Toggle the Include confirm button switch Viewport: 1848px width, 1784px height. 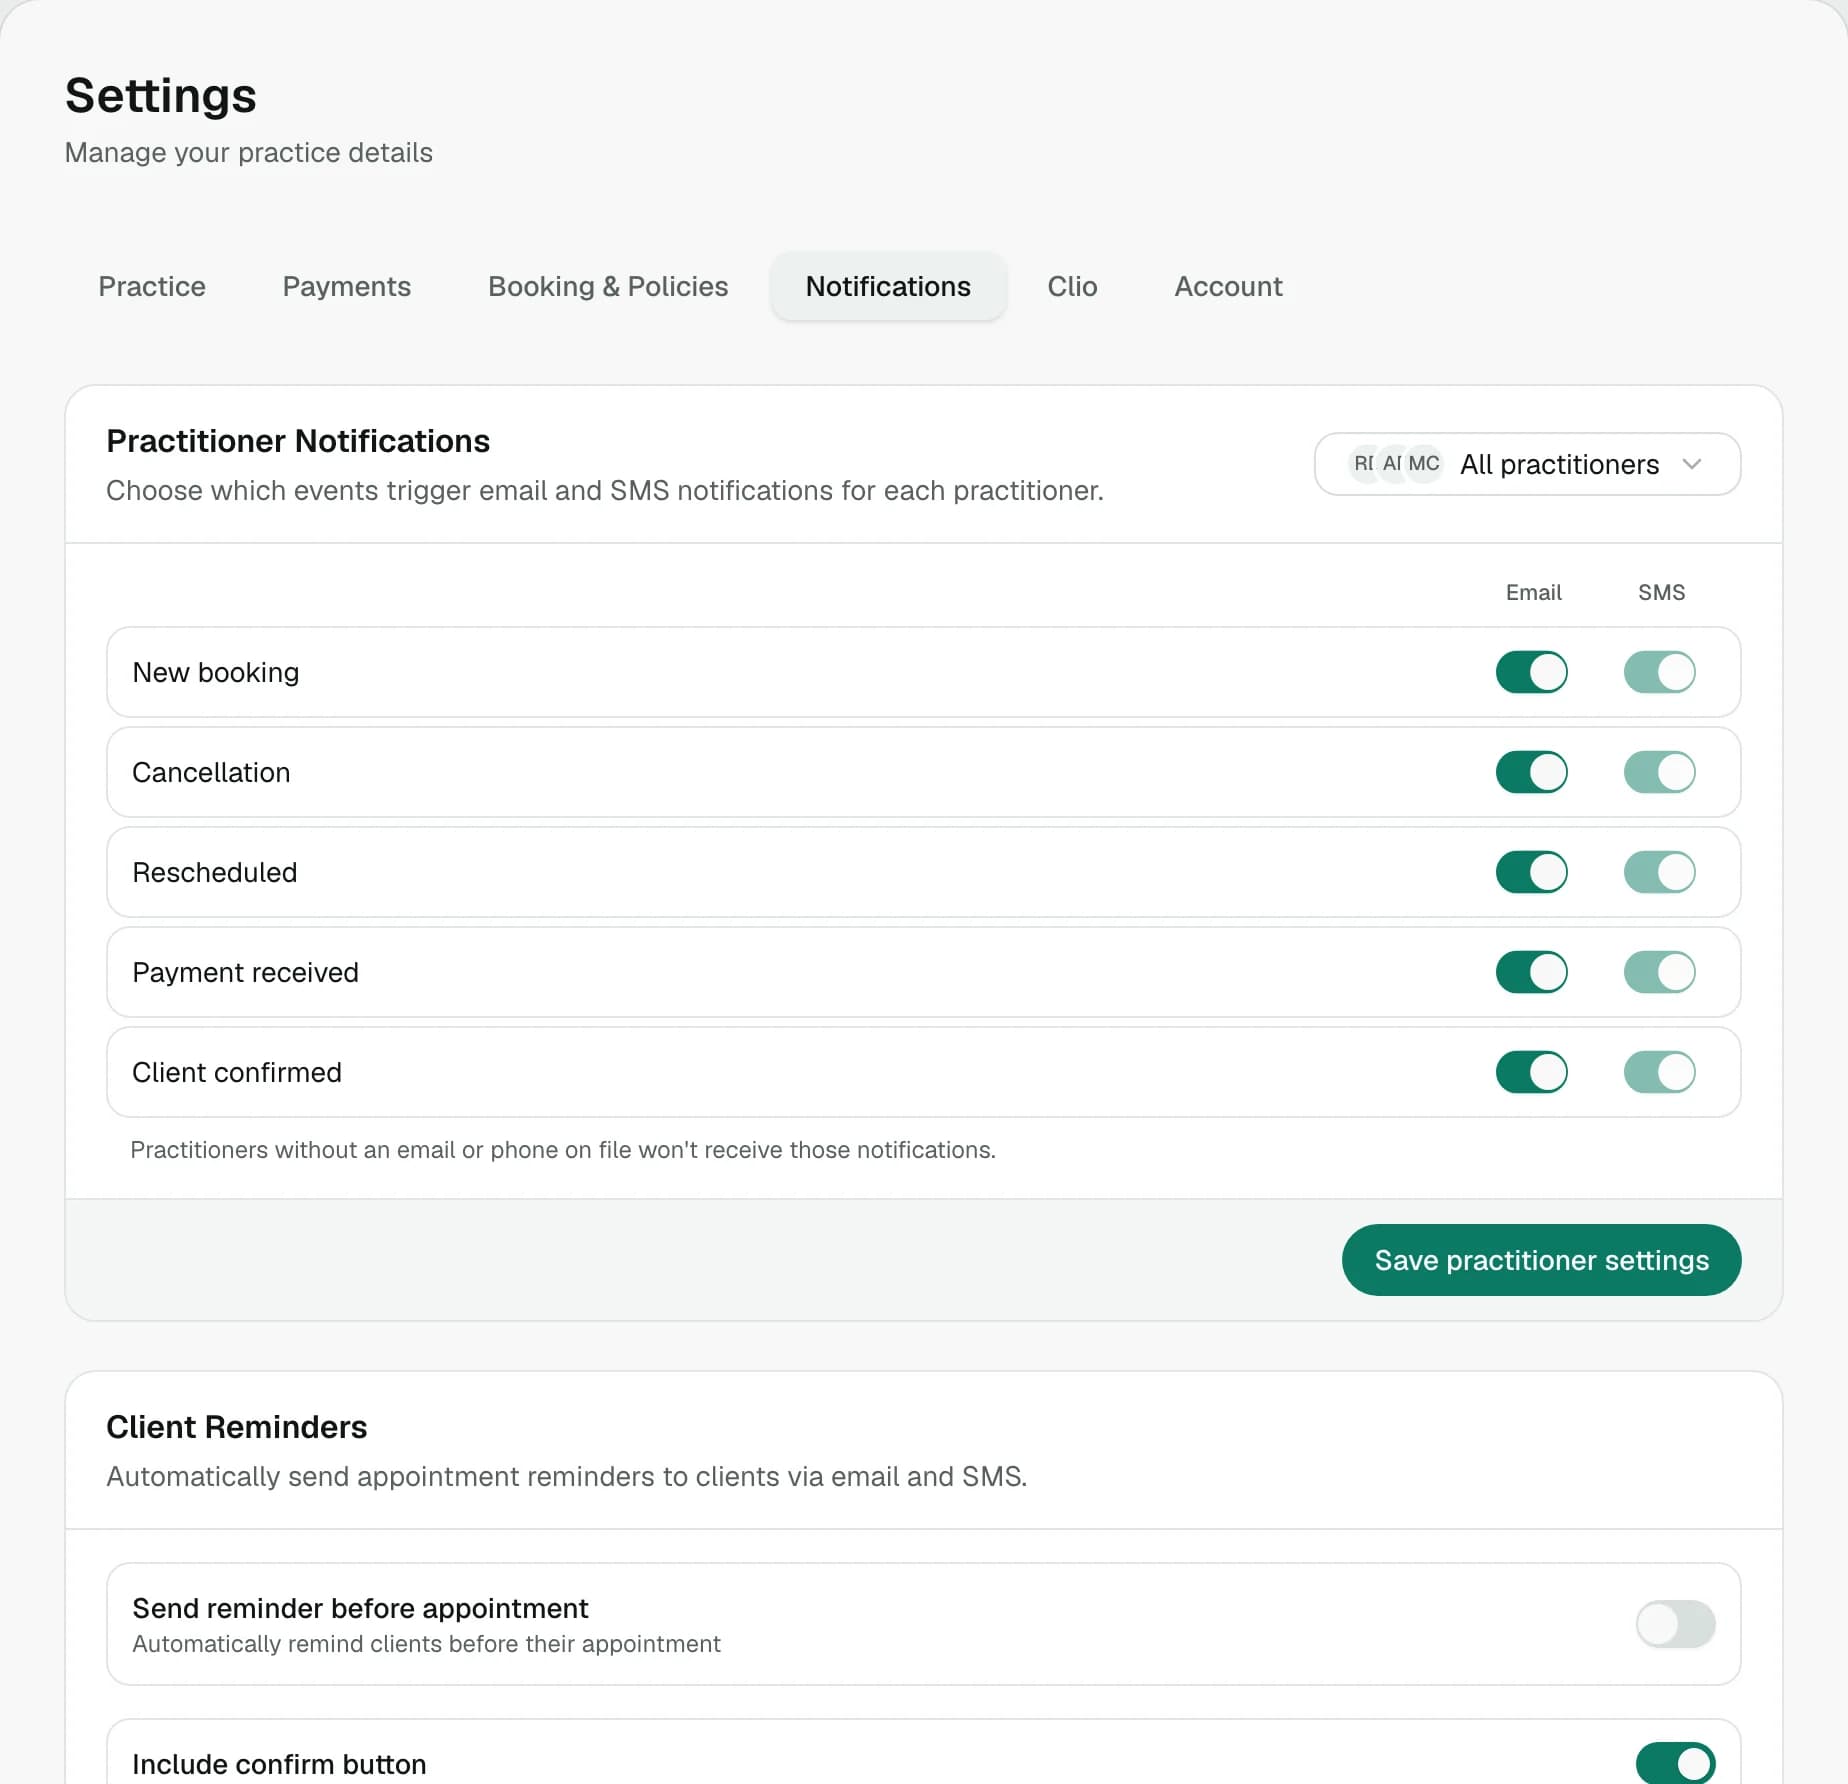tap(1675, 1764)
